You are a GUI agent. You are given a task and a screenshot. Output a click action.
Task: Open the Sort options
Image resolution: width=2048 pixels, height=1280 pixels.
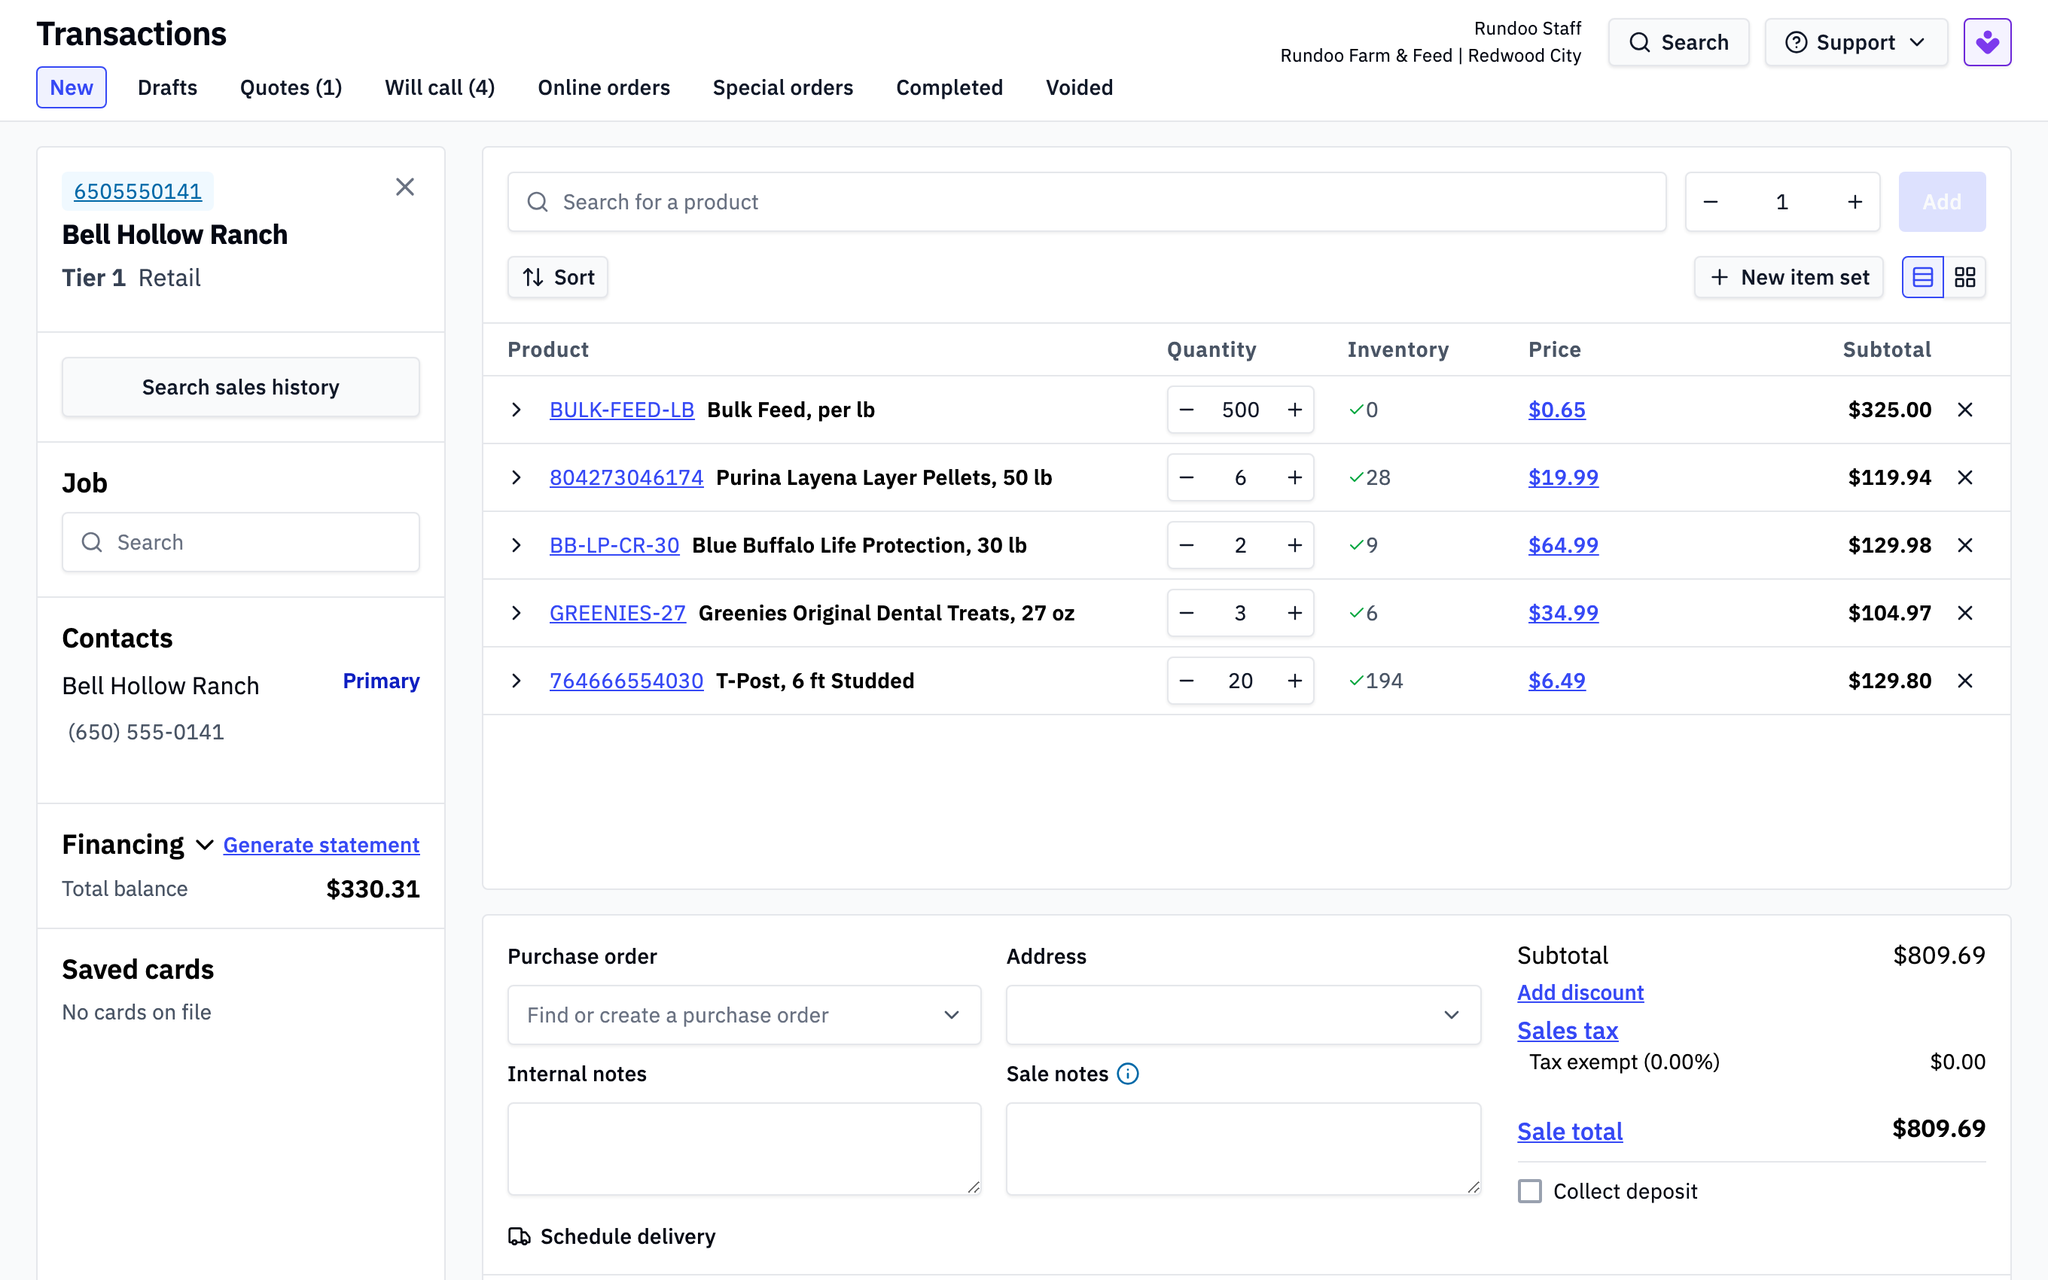558,277
